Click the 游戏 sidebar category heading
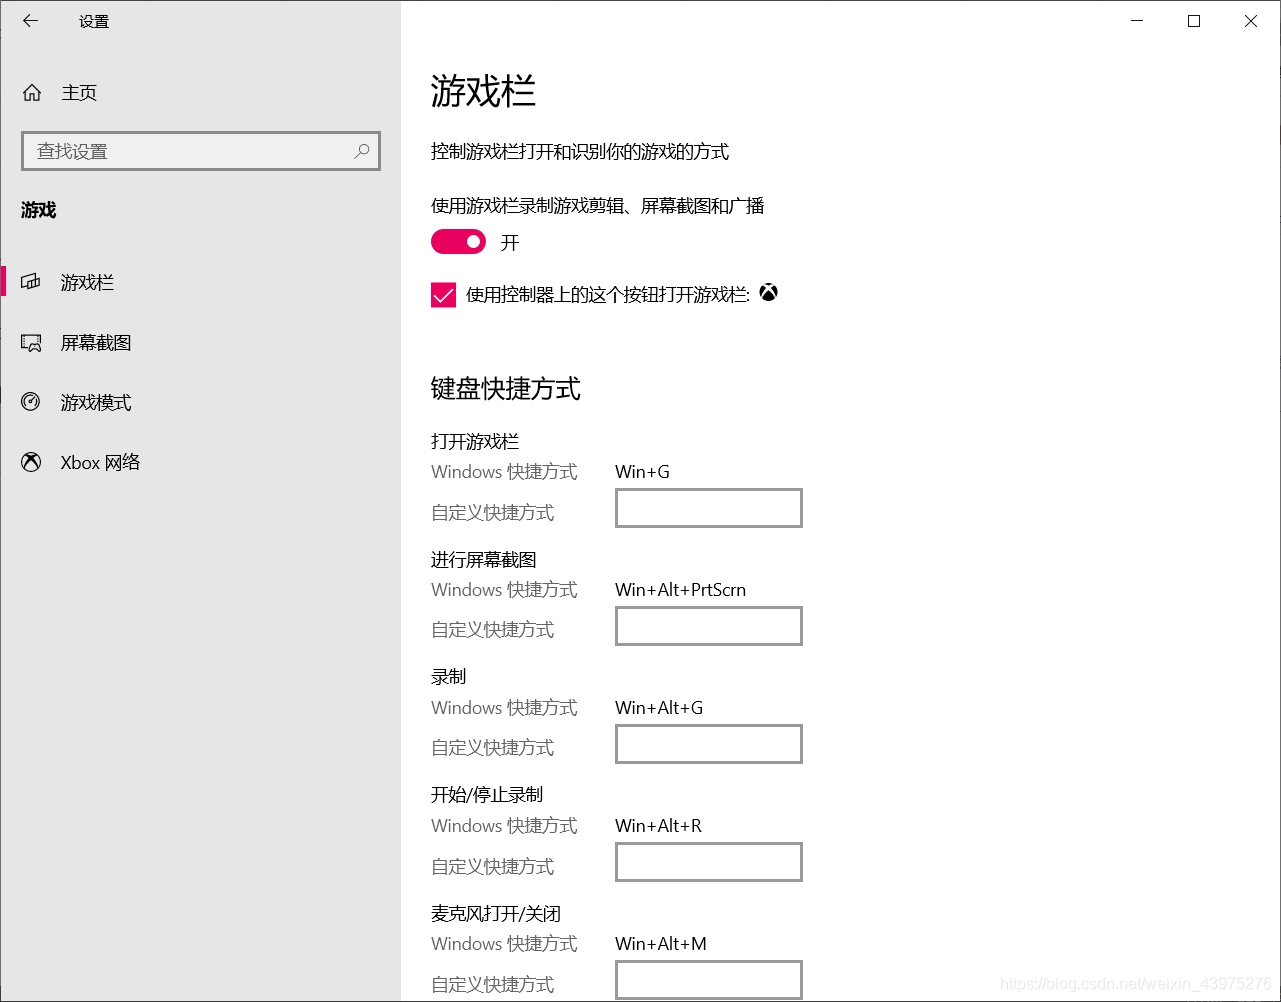Viewport: 1281px width, 1002px height. (x=39, y=210)
